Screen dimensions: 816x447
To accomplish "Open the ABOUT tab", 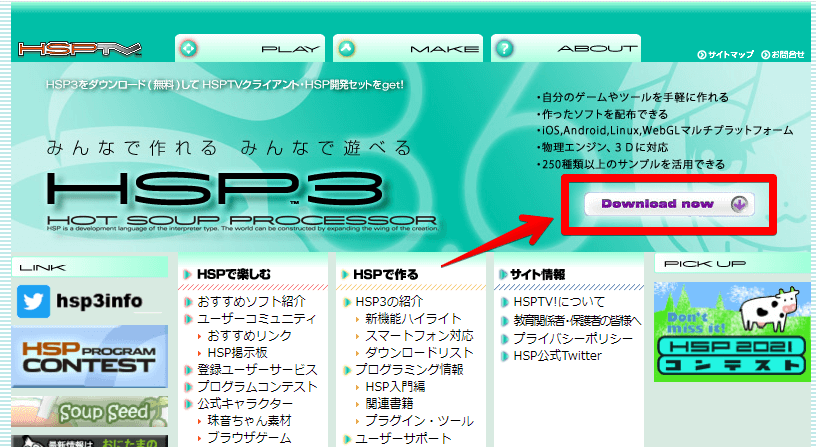I will click(x=566, y=48).
